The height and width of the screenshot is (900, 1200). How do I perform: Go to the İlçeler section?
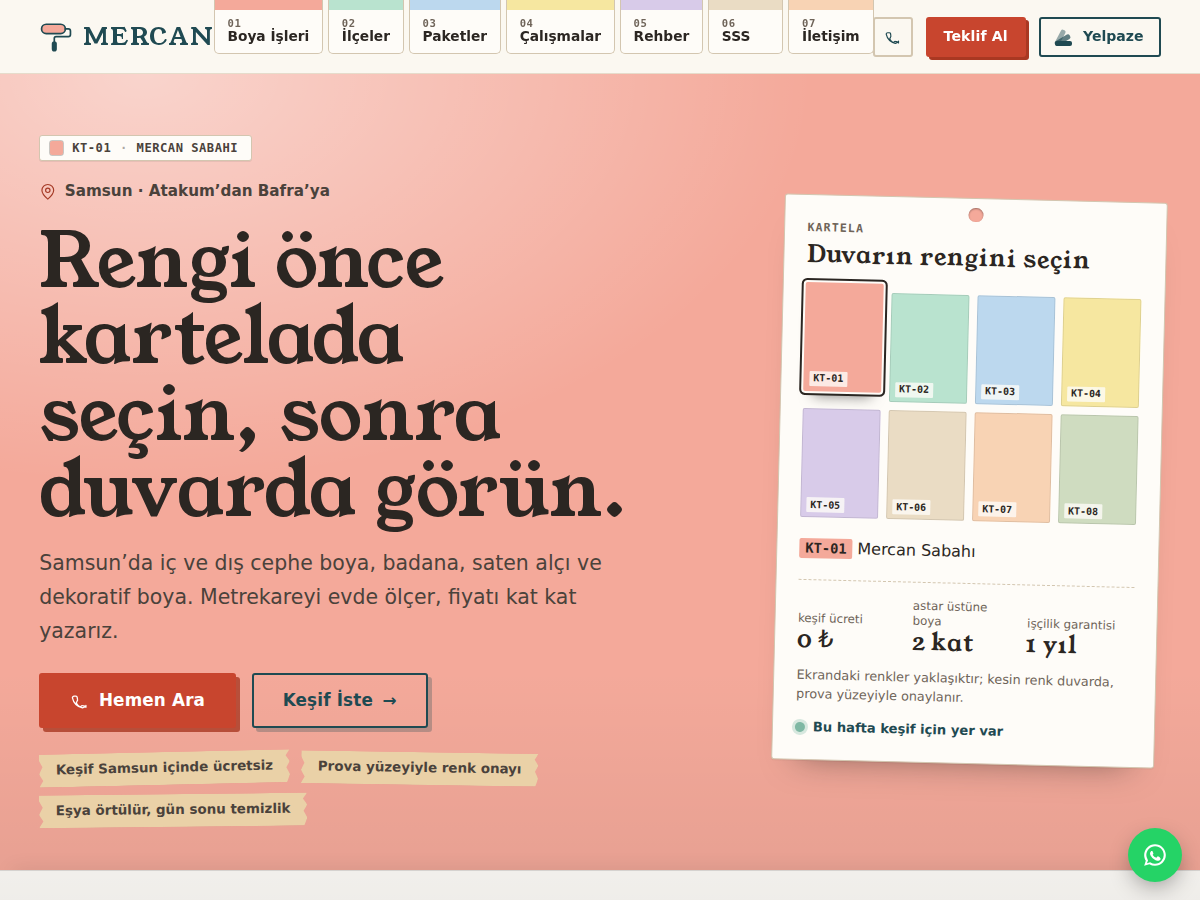click(366, 27)
